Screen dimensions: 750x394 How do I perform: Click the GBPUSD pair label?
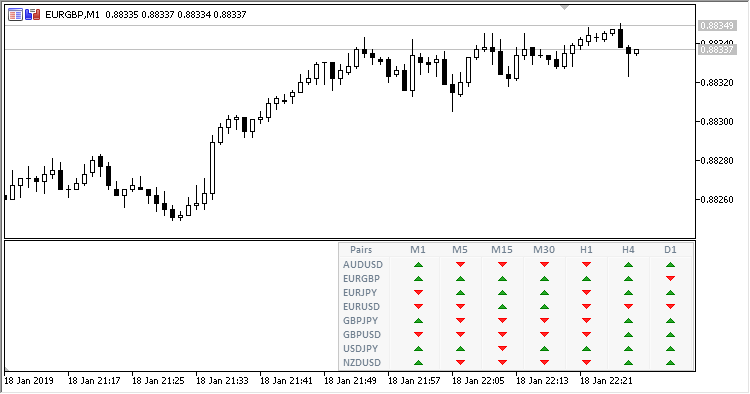tap(362, 334)
